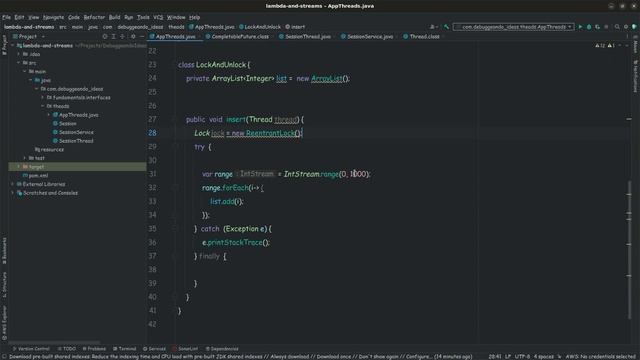Open the Project tool window stripe button
The image size is (640, 360).
4,44
